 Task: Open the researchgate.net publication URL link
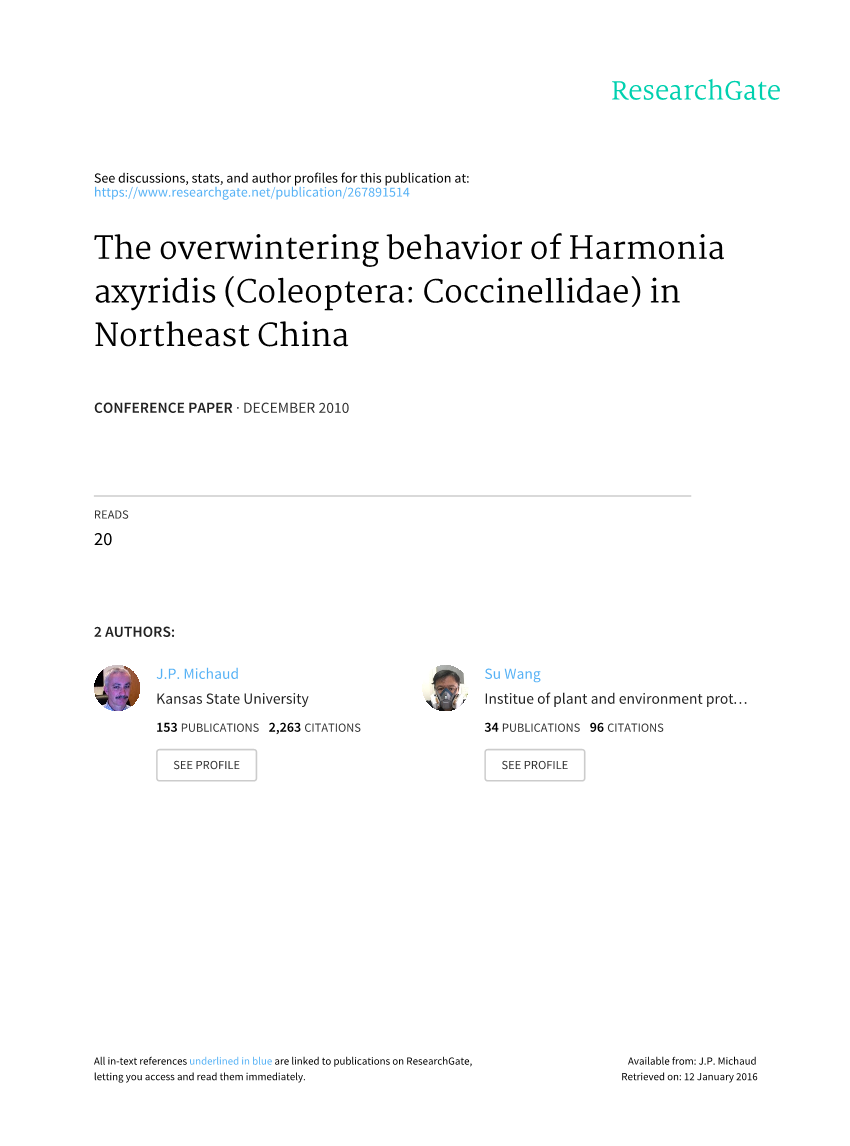click(251, 192)
